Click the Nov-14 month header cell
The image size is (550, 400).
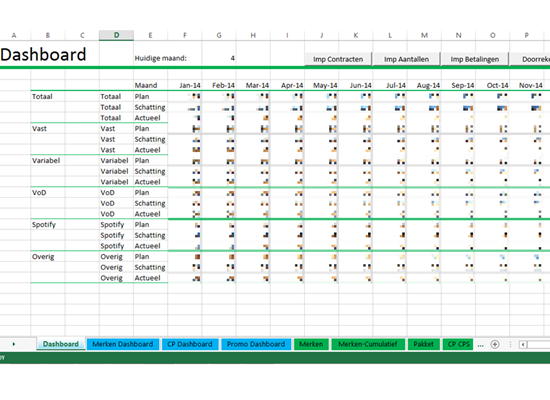click(527, 85)
